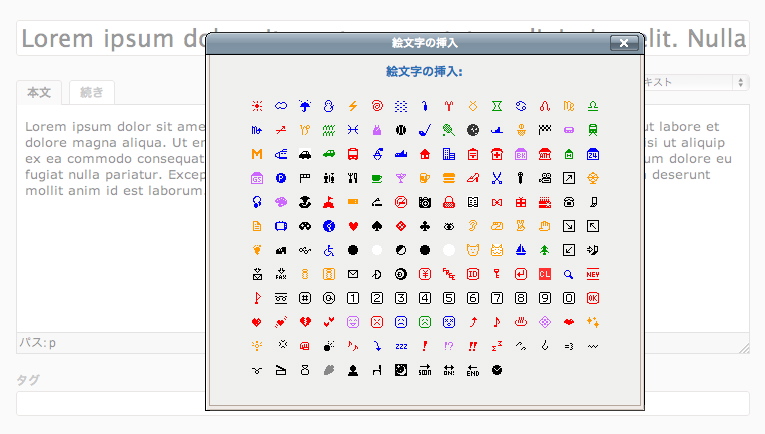Select the blue magnifying glass emoji
Screen dimensions: 765x434
tap(569, 274)
